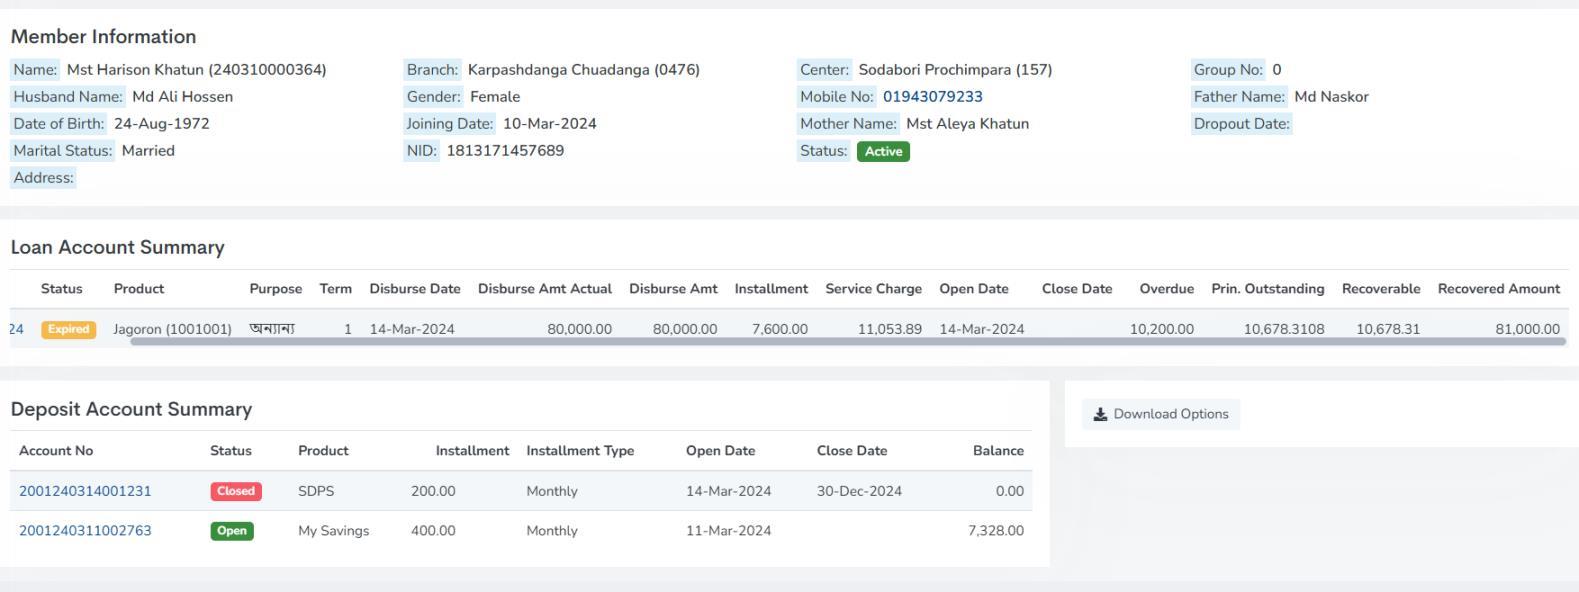Select the Jagoron (1001001) product cell
The width and height of the screenshot is (1579, 592).
click(172, 329)
